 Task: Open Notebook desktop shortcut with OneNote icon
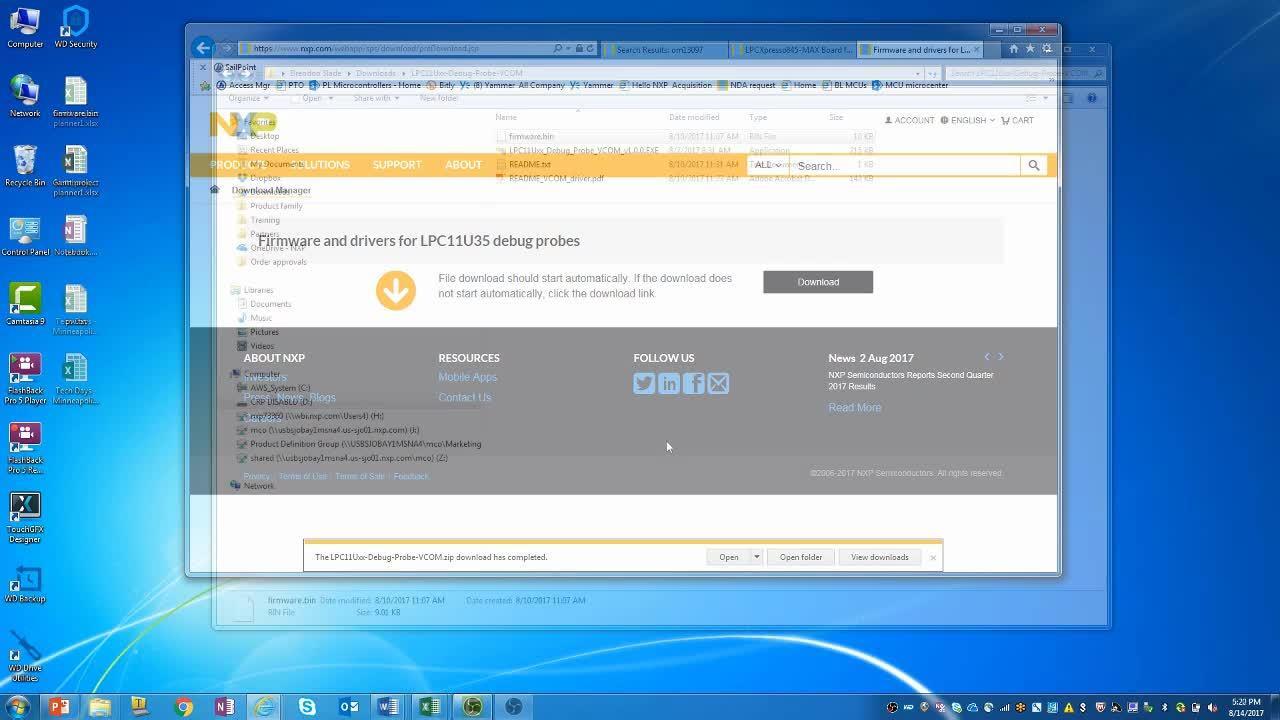[x=75, y=235]
